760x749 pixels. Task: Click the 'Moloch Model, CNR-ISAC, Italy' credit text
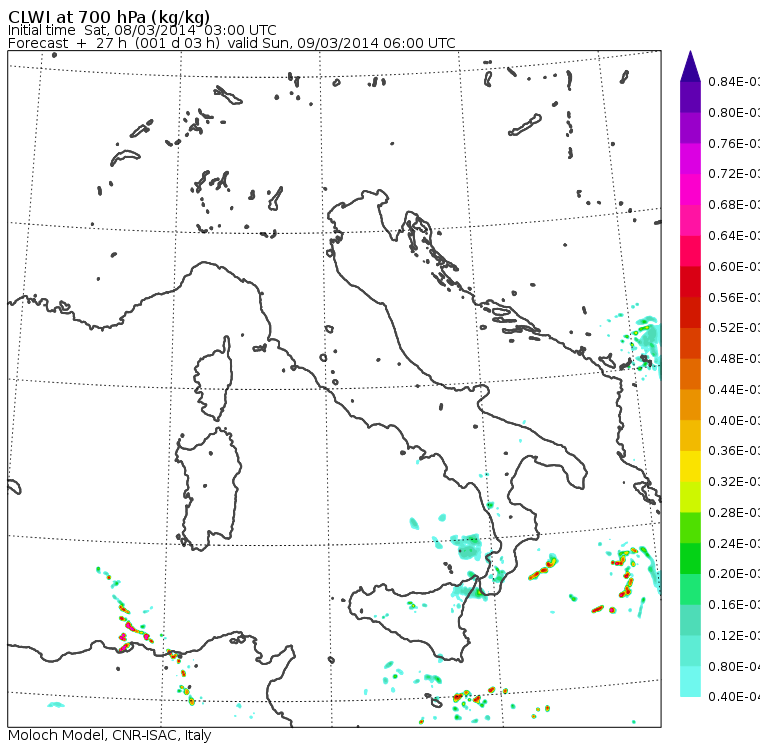tap(110, 735)
